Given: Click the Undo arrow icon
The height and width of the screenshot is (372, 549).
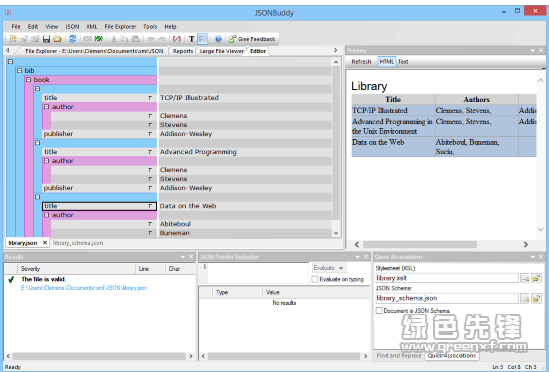Looking at the screenshot, I should (151, 39).
